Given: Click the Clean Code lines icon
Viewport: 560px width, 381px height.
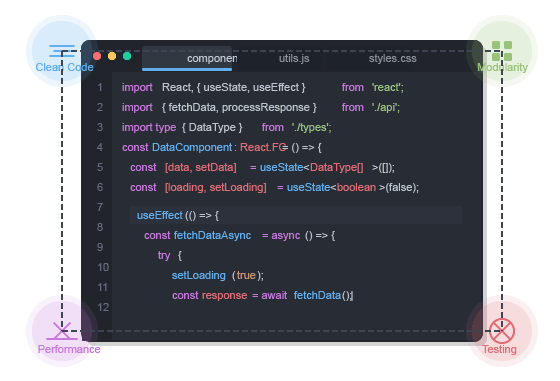Looking at the screenshot, I should 62,51.
